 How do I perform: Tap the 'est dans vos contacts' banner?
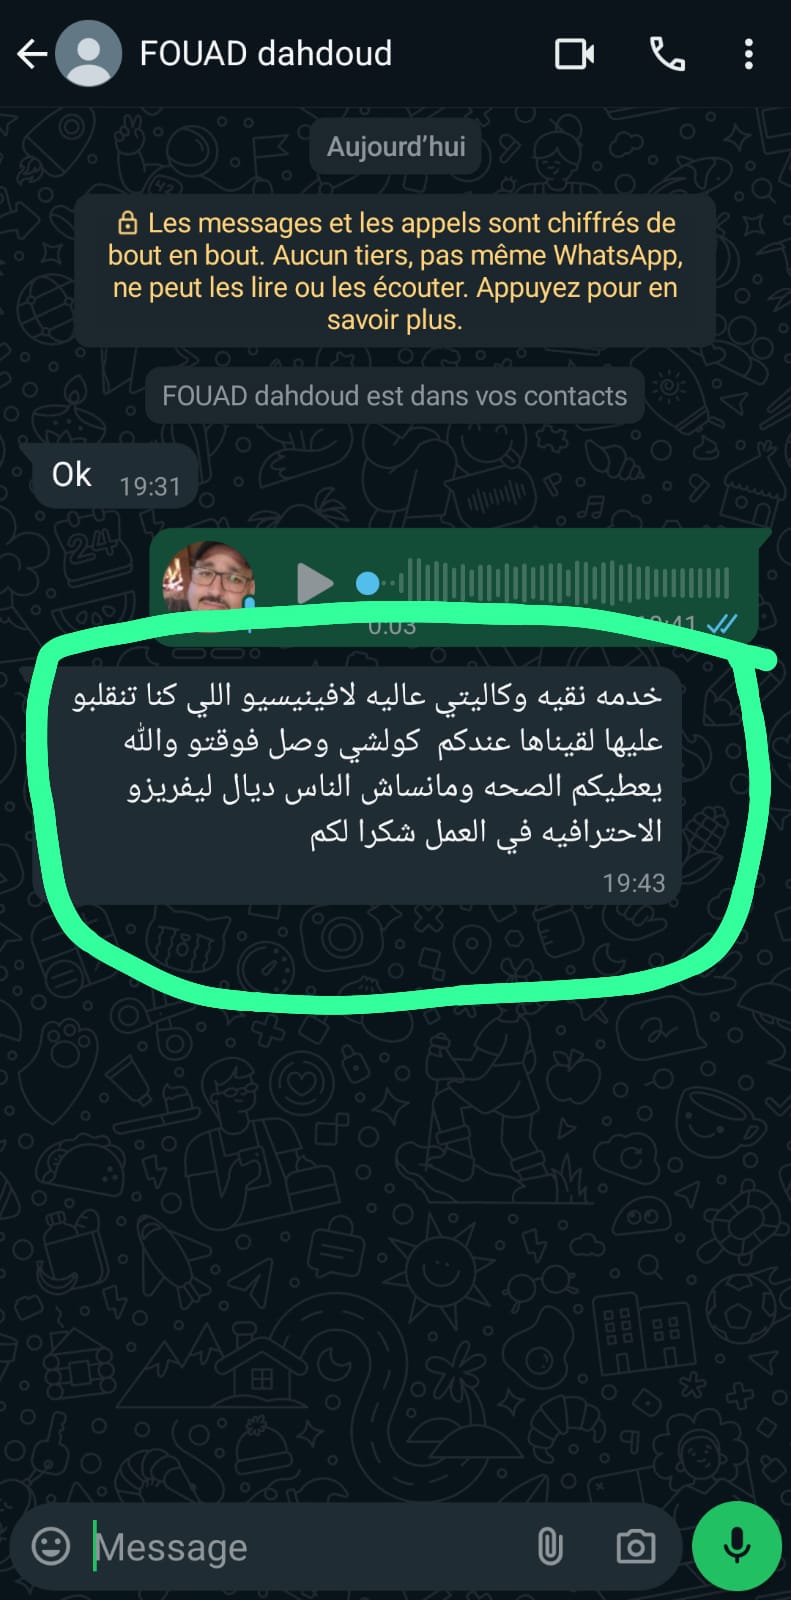point(395,396)
